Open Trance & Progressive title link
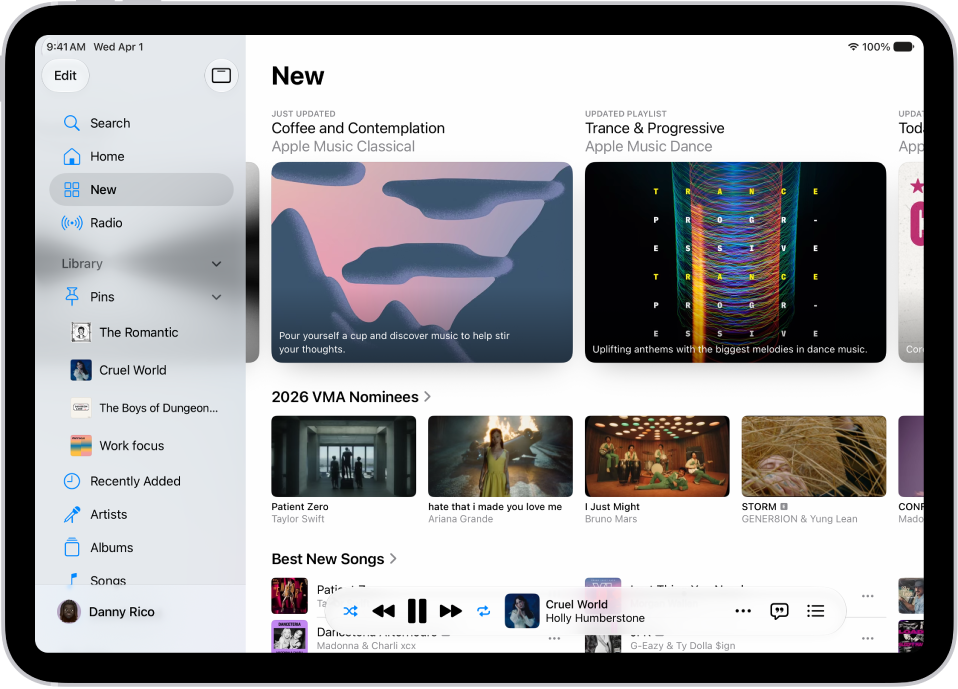The image size is (958, 689). (654, 128)
